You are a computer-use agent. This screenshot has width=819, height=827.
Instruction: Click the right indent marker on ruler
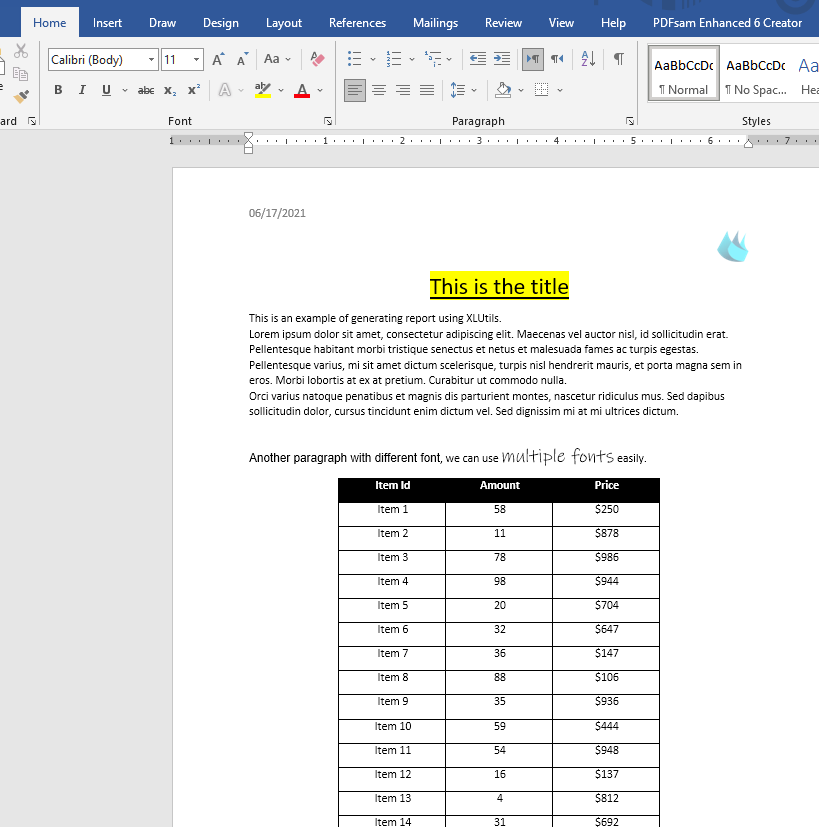tap(748, 142)
